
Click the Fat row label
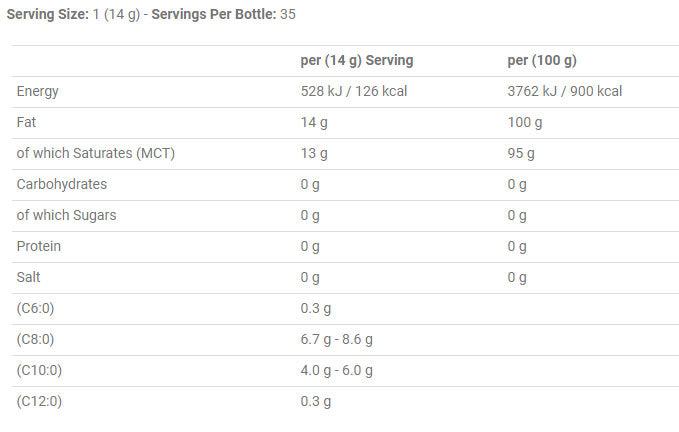pyautogui.click(x=27, y=122)
